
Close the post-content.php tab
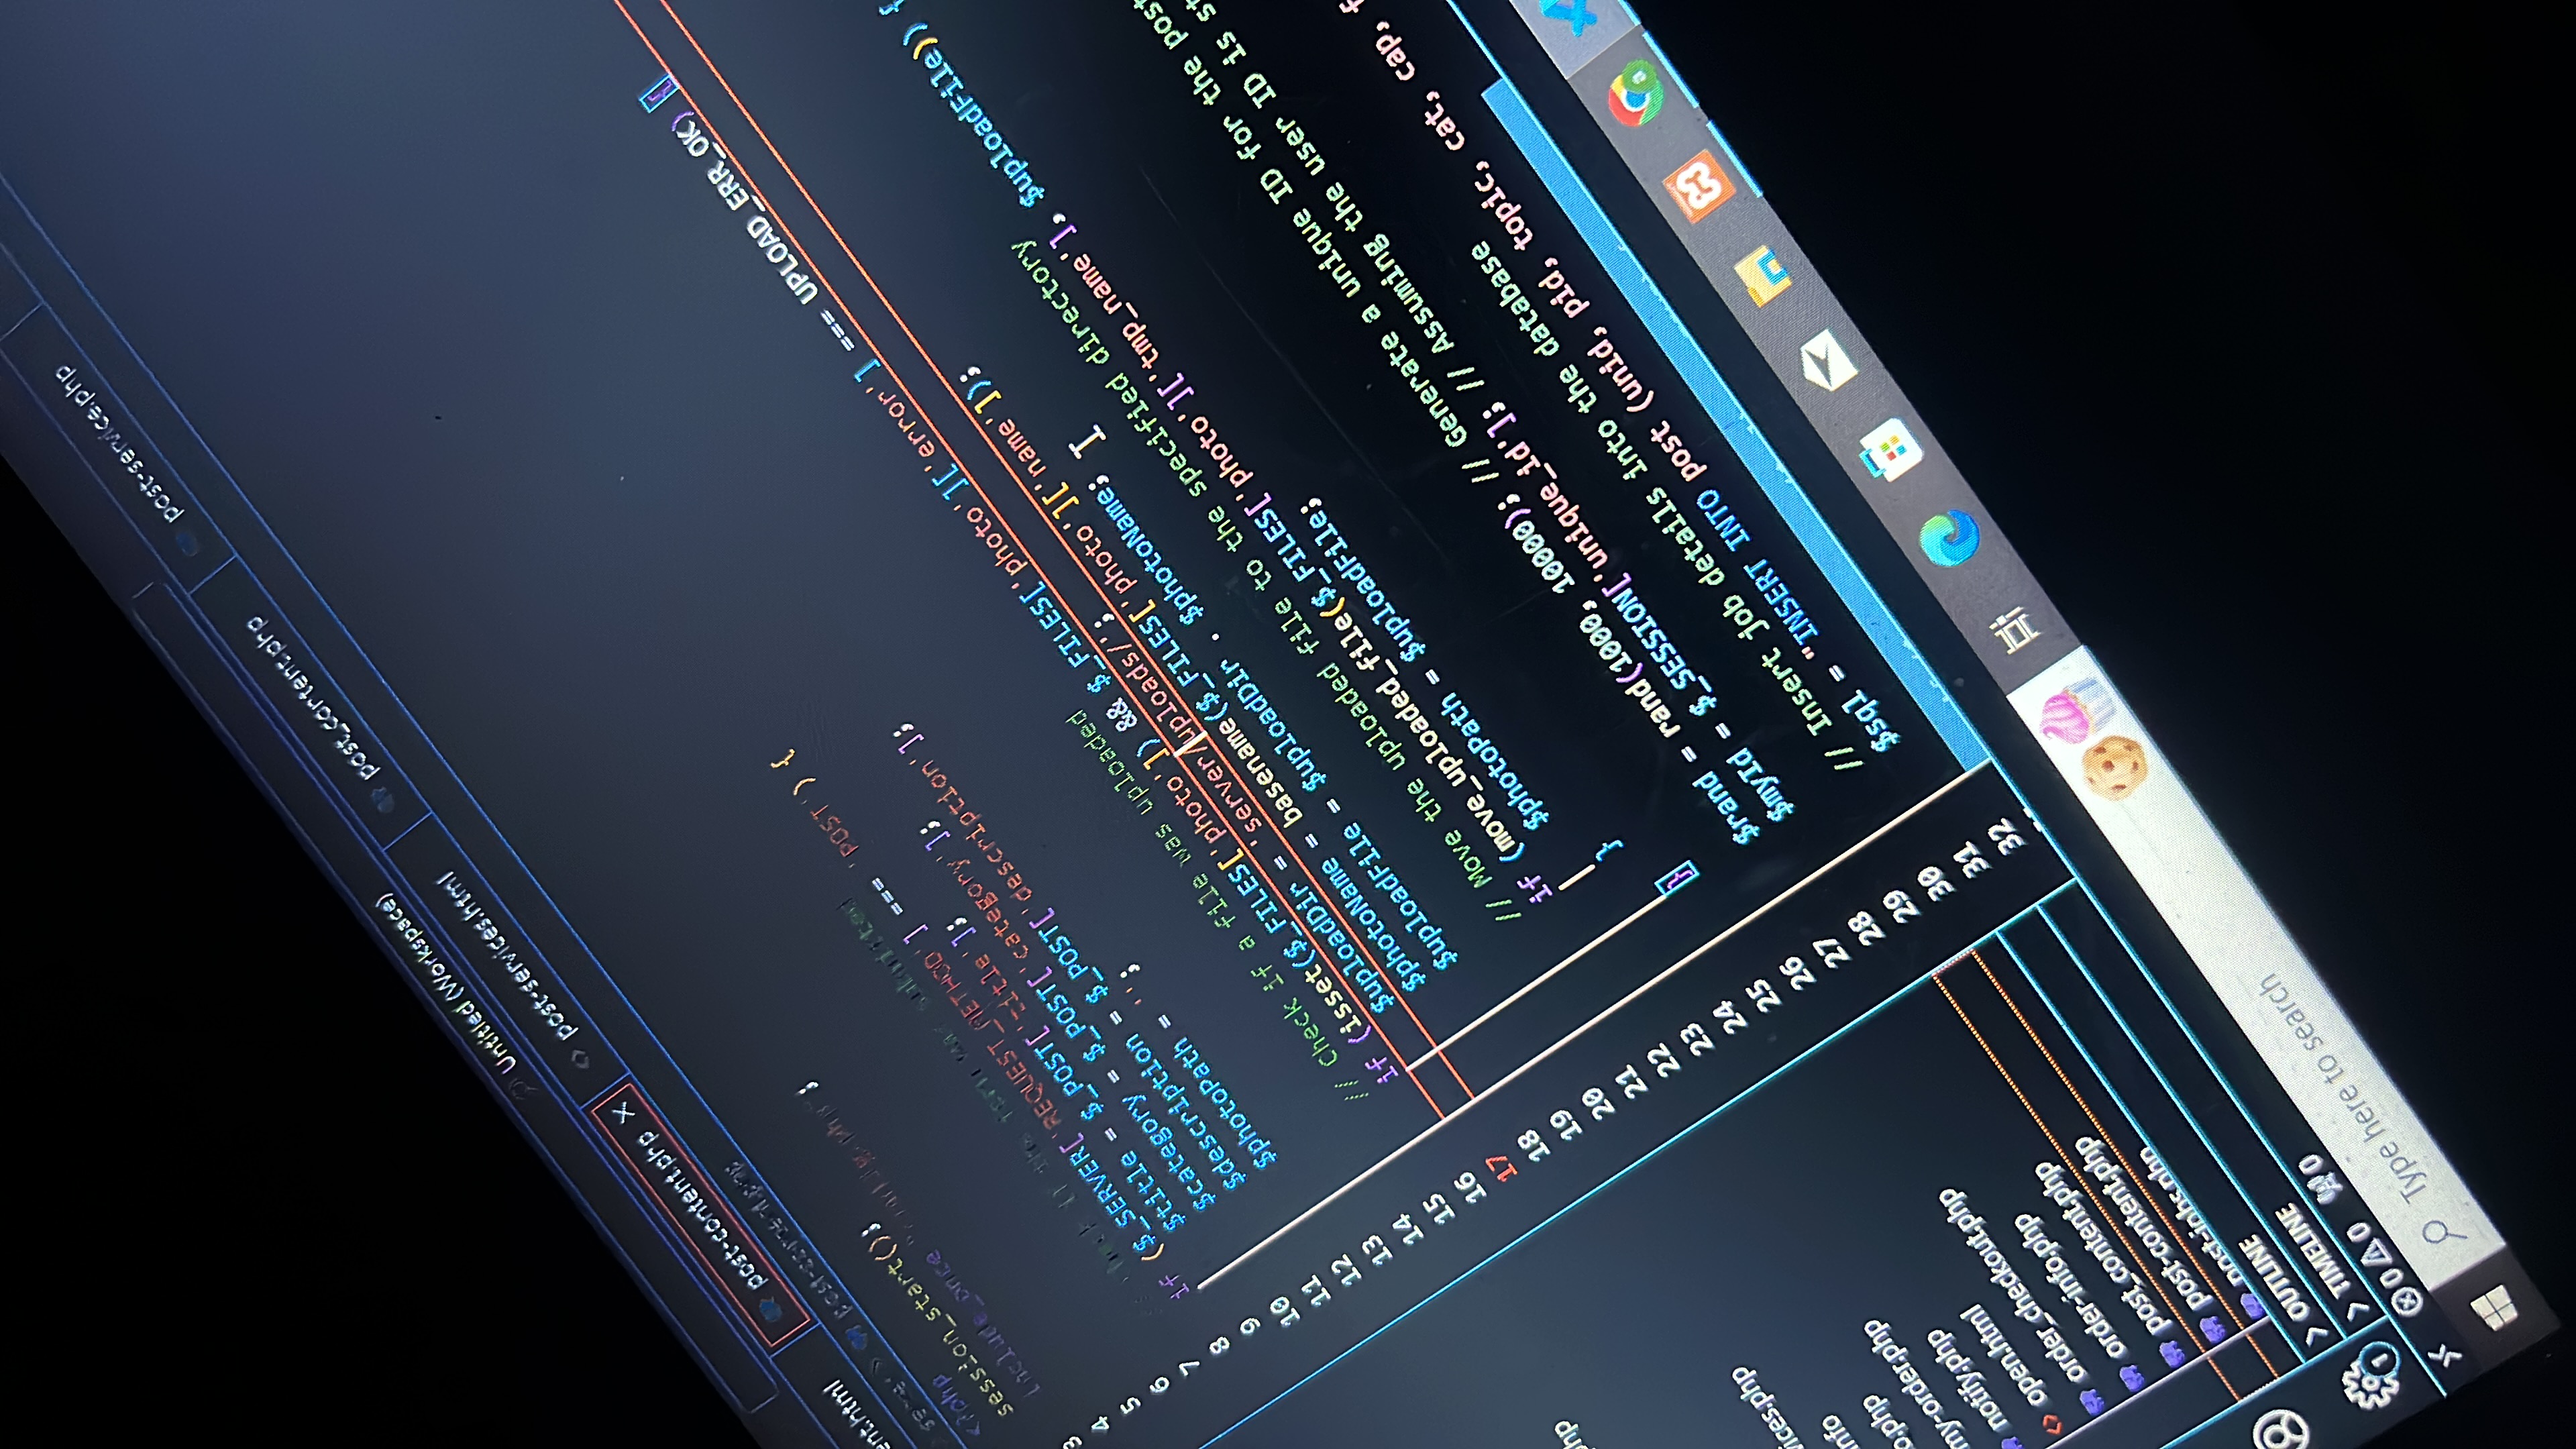point(624,1113)
